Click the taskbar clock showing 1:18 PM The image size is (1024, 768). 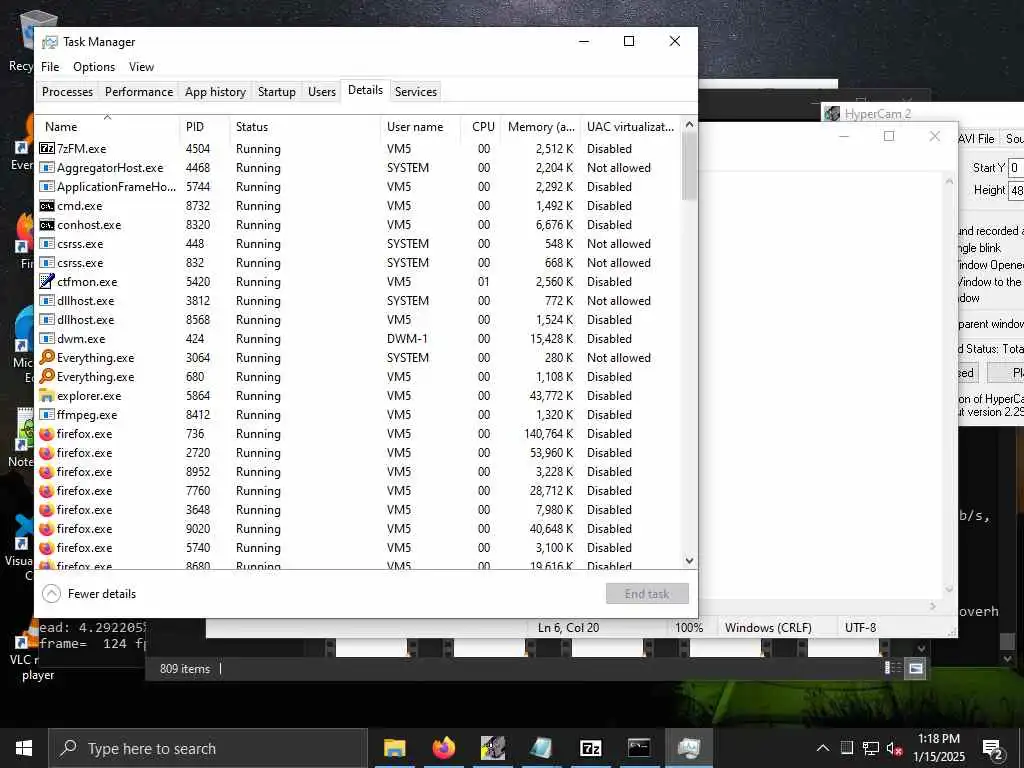(x=939, y=748)
